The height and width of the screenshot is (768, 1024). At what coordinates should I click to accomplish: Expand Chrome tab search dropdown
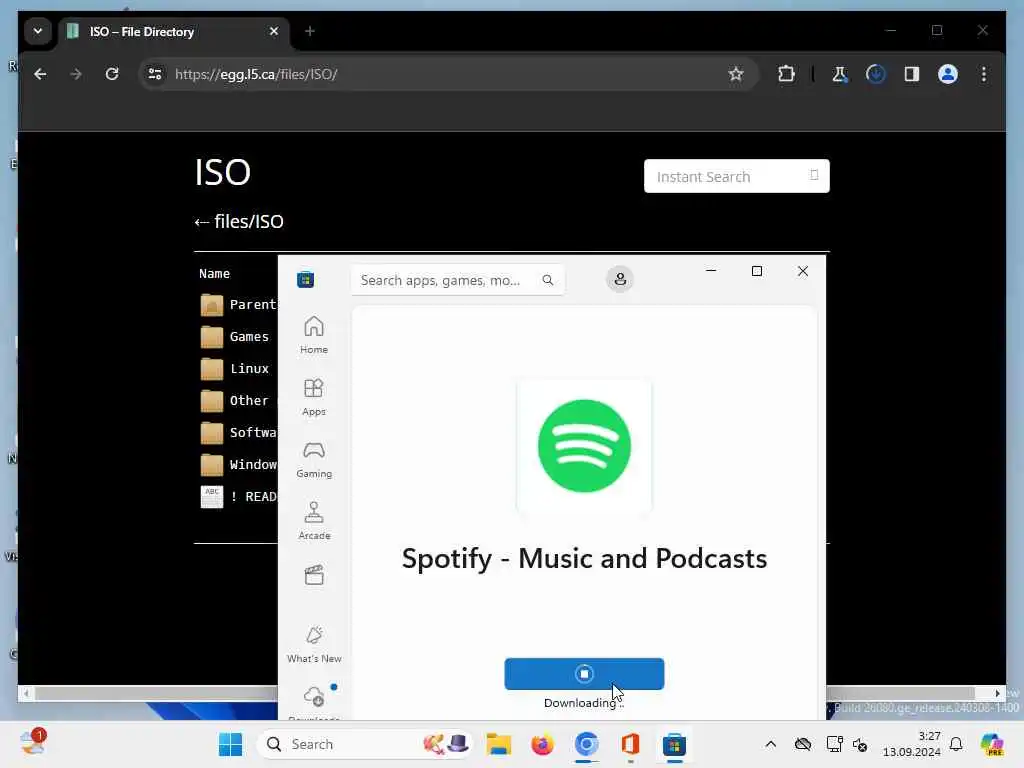point(38,31)
